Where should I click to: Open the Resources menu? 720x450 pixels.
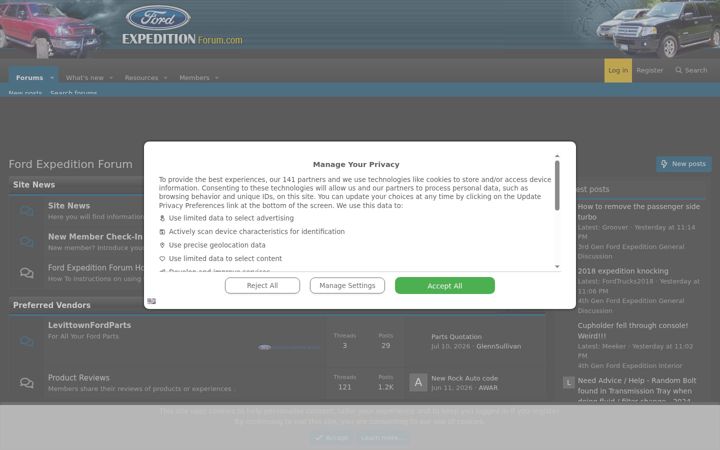point(141,78)
